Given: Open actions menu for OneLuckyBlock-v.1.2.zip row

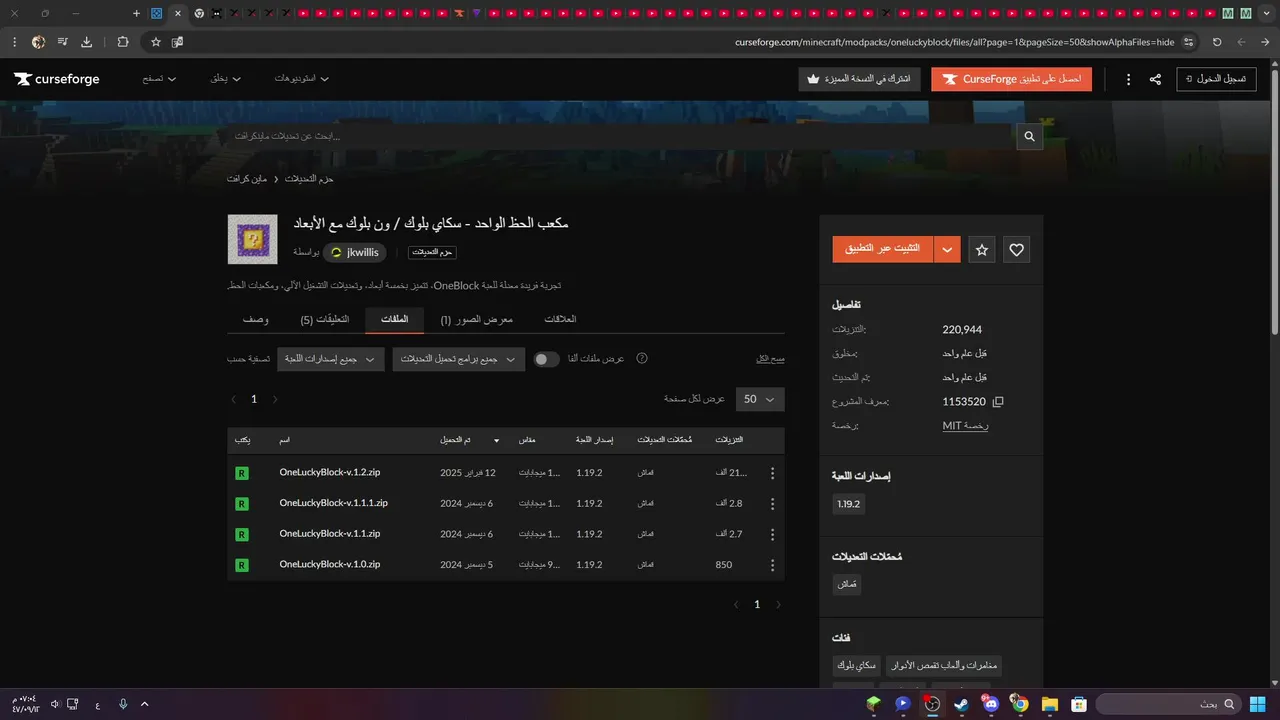Looking at the screenshot, I should [772, 474].
